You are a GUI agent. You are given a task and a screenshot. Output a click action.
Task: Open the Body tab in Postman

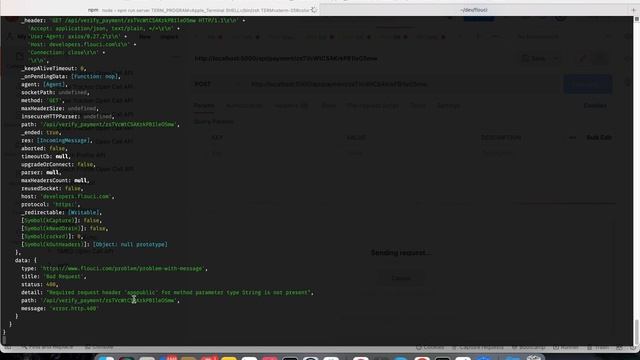click(x=329, y=106)
